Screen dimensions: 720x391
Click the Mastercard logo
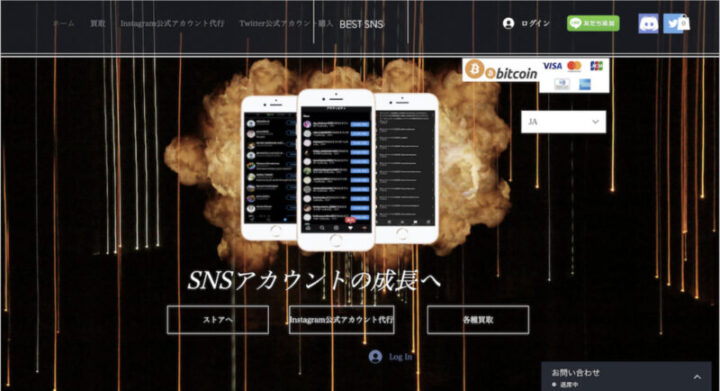point(574,66)
